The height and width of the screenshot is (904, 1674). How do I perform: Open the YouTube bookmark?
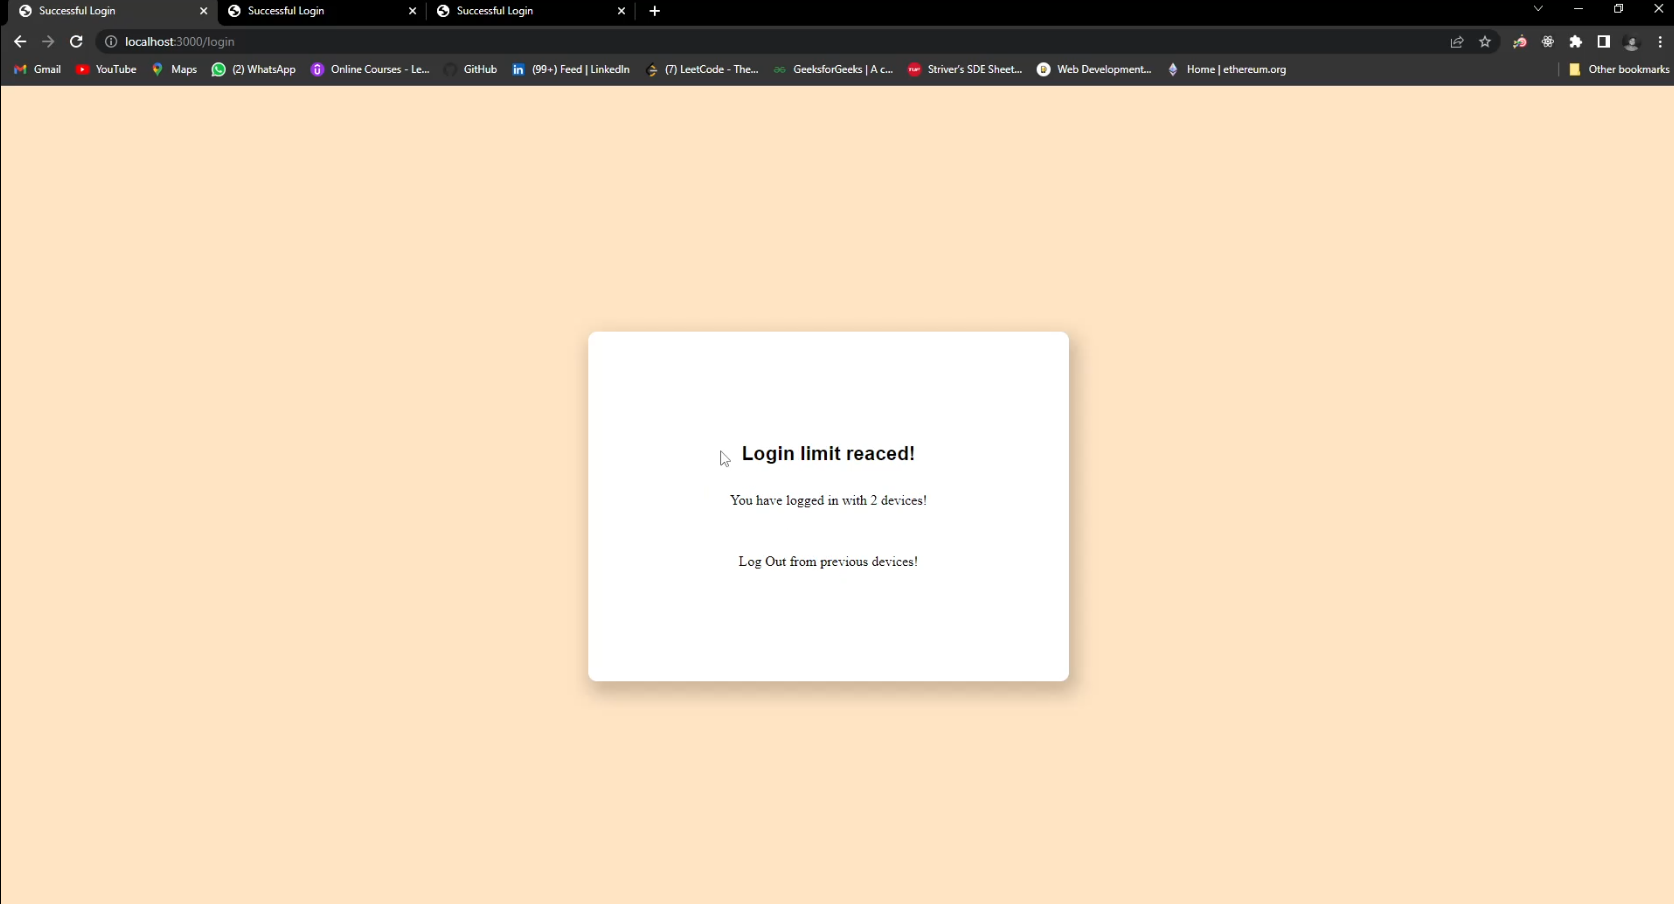(105, 69)
